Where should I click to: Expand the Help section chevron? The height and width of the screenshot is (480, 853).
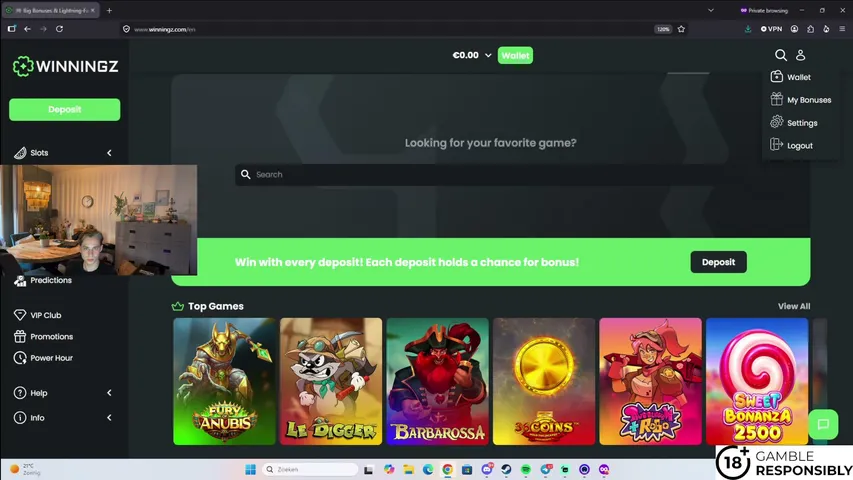[x=109, y=392]
